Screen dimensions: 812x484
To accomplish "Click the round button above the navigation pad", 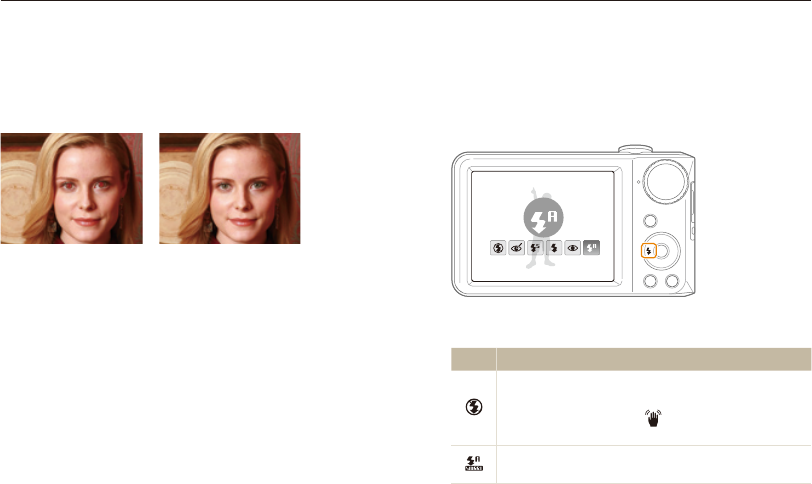I will point(650,221).
